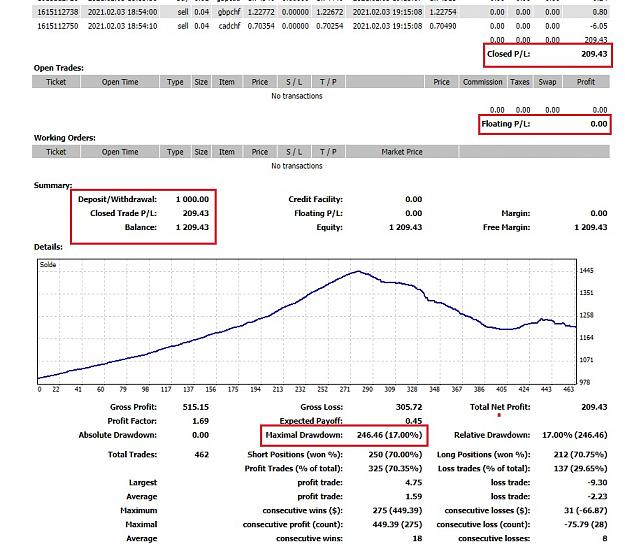The width and height of the screenshot is (625, 544).
Task: Click the Working Orders: heading
Action: click(x=65, y=138)
